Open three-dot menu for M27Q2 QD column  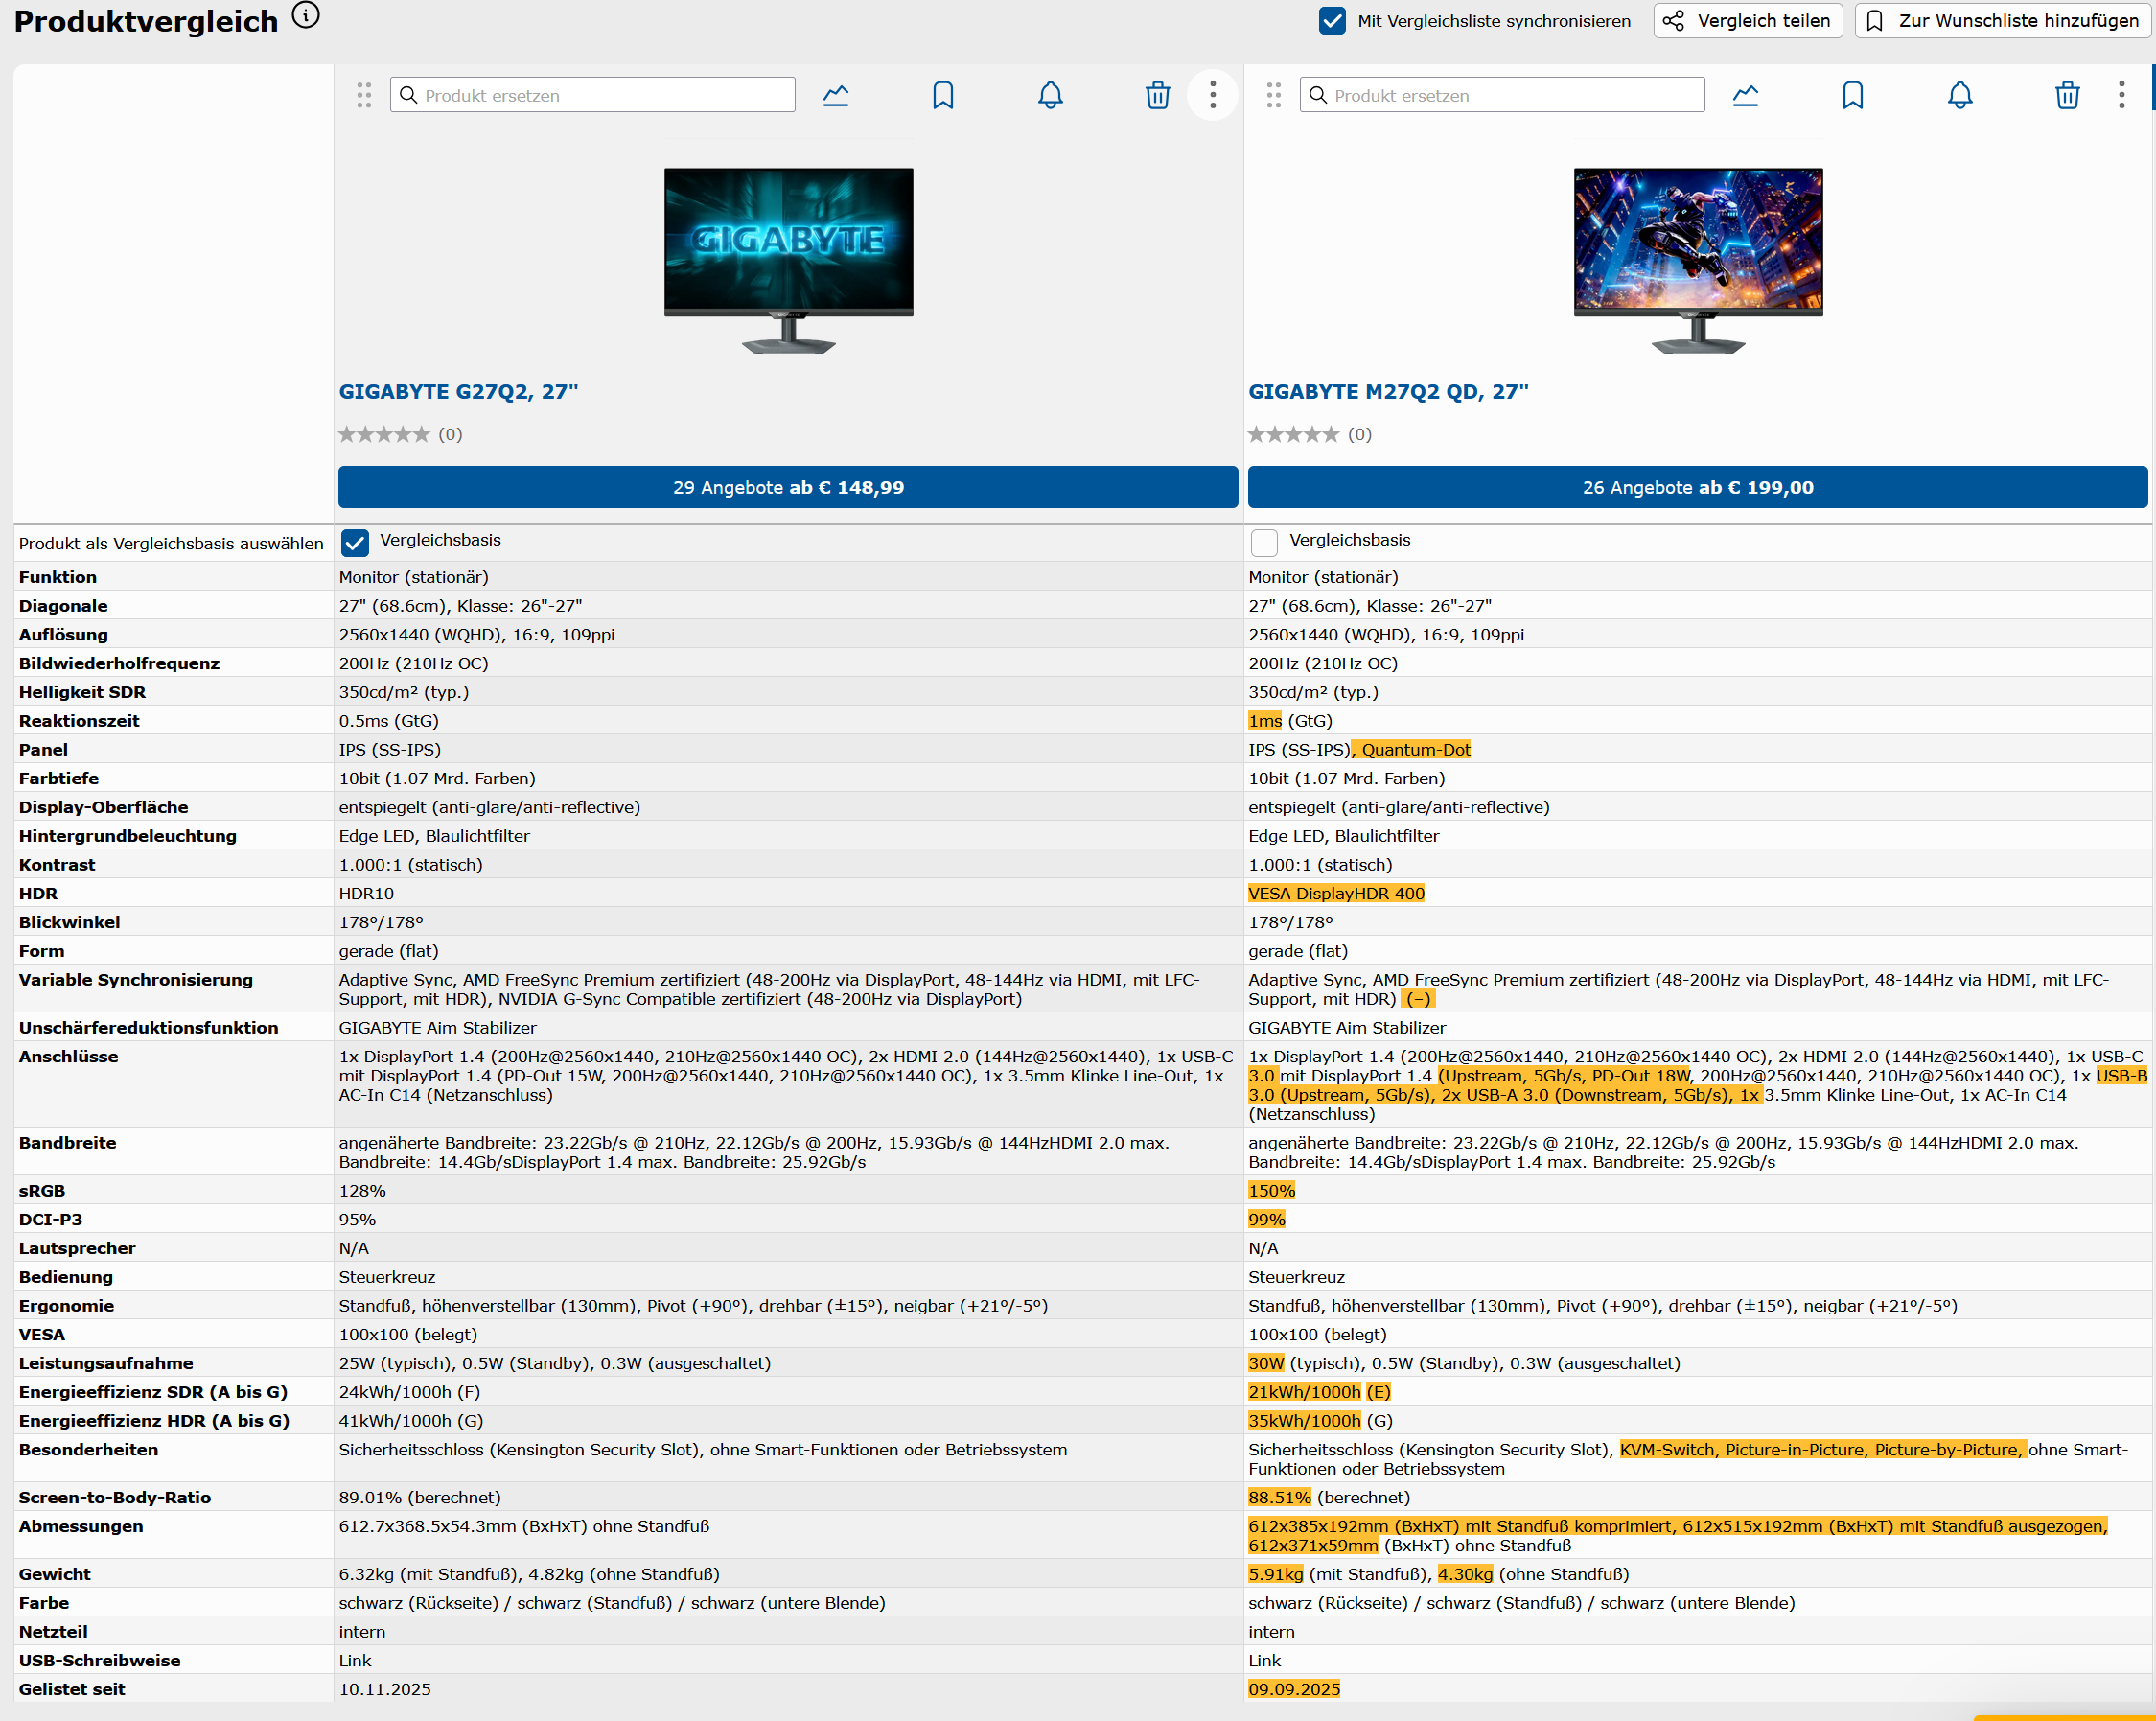[x=2121, y=95]
